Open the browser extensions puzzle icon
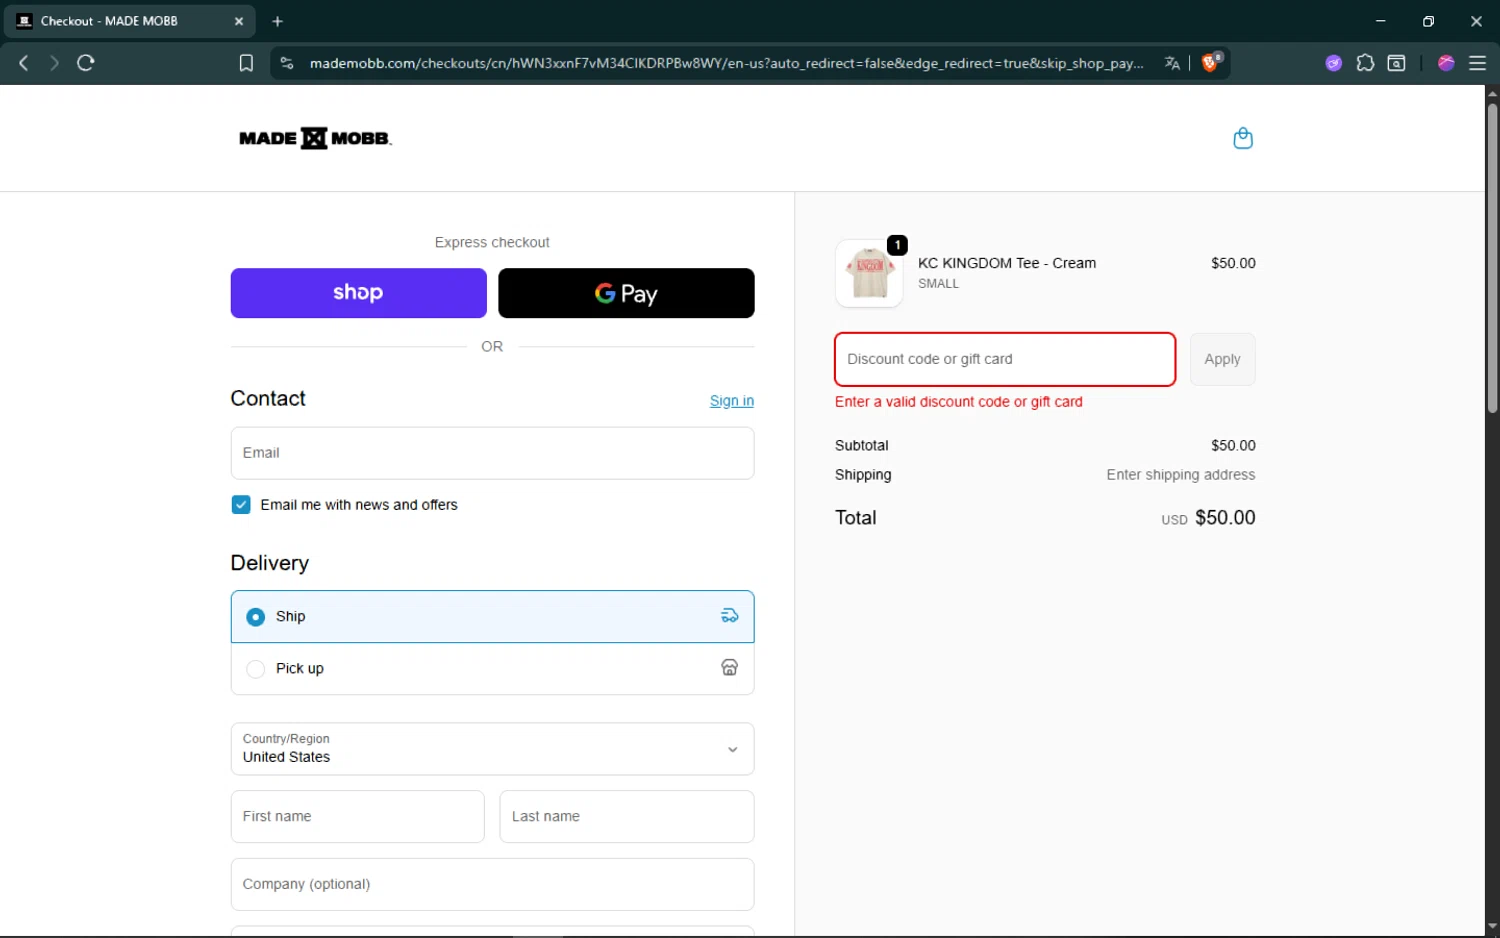Screen dimensions: 1500x938 pos(1365,63)
